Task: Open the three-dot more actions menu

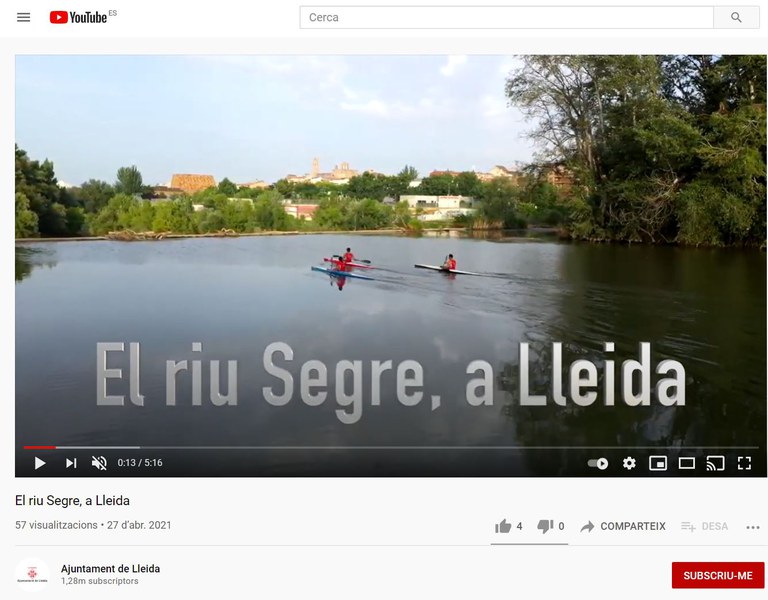Action: (x=753, y=527)
